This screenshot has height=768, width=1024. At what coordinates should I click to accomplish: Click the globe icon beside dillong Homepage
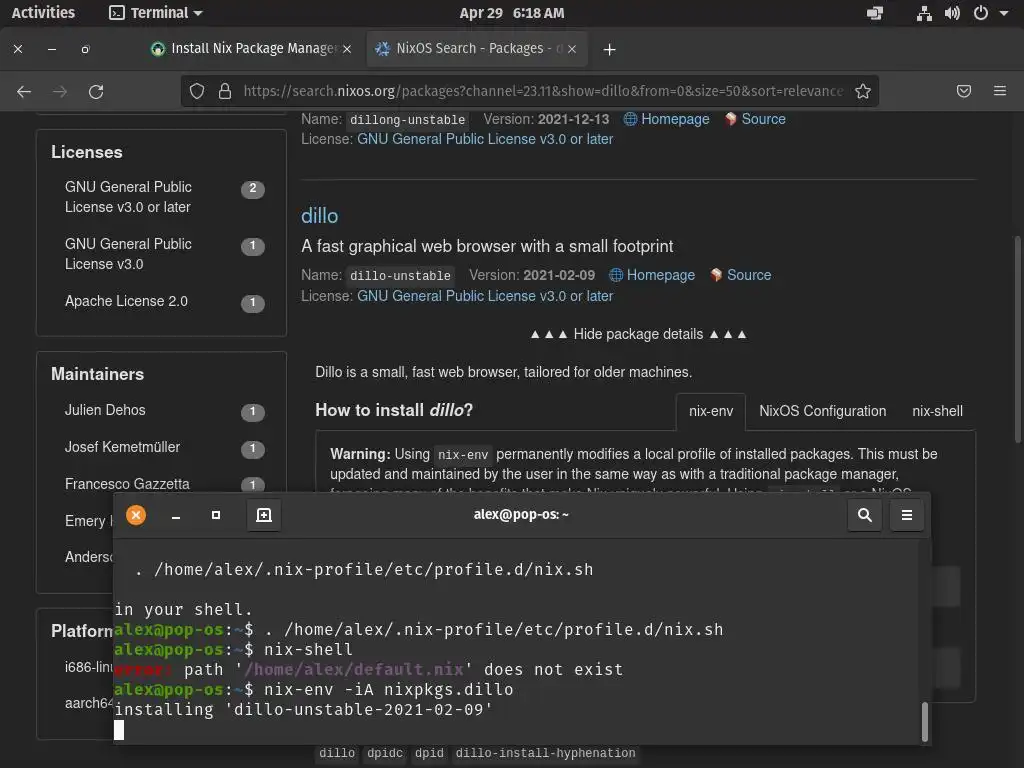click(x=630, y=119)
